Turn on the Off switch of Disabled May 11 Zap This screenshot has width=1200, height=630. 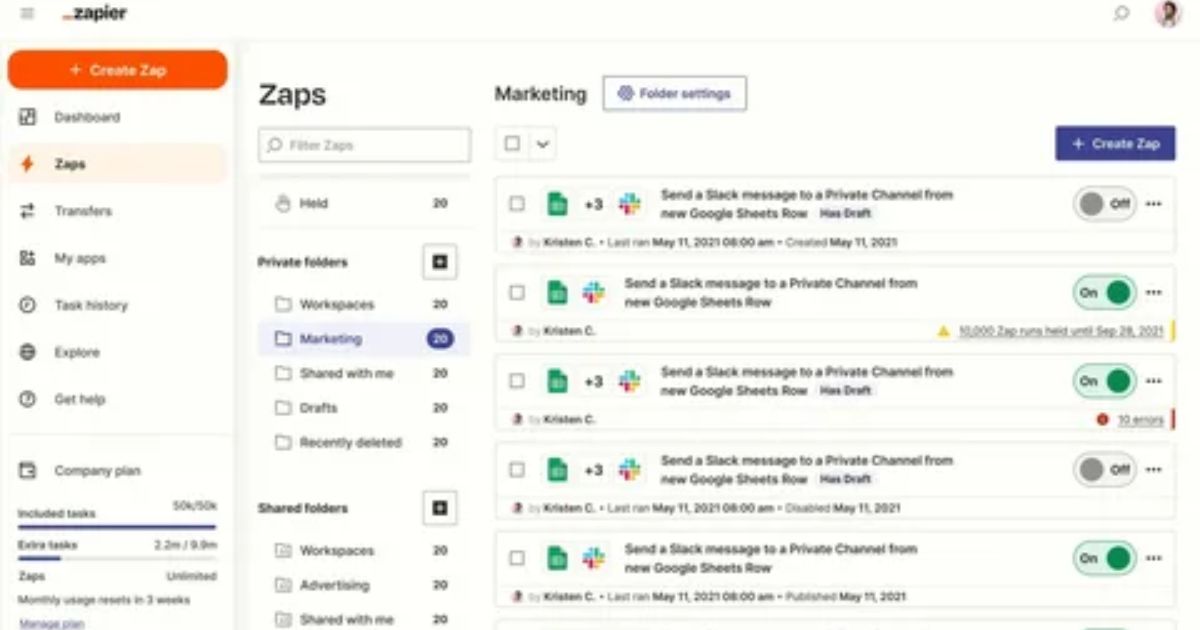1104,469
